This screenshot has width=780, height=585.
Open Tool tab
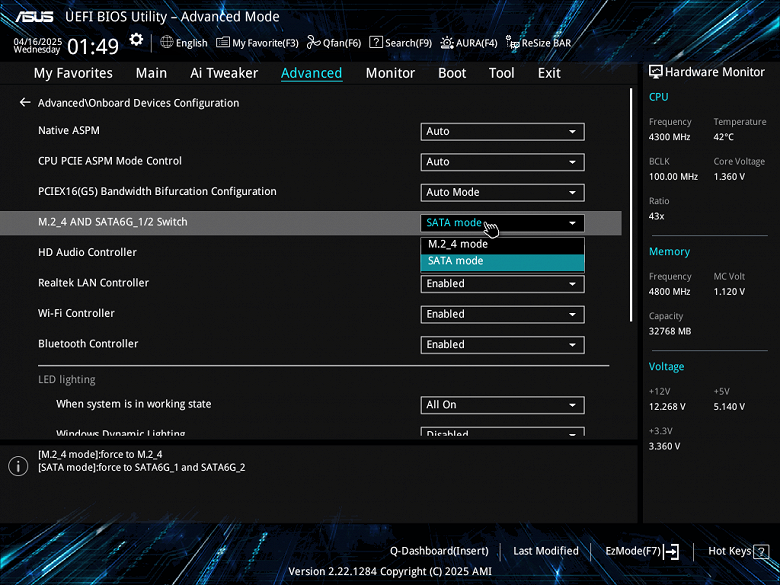(501, 73)
